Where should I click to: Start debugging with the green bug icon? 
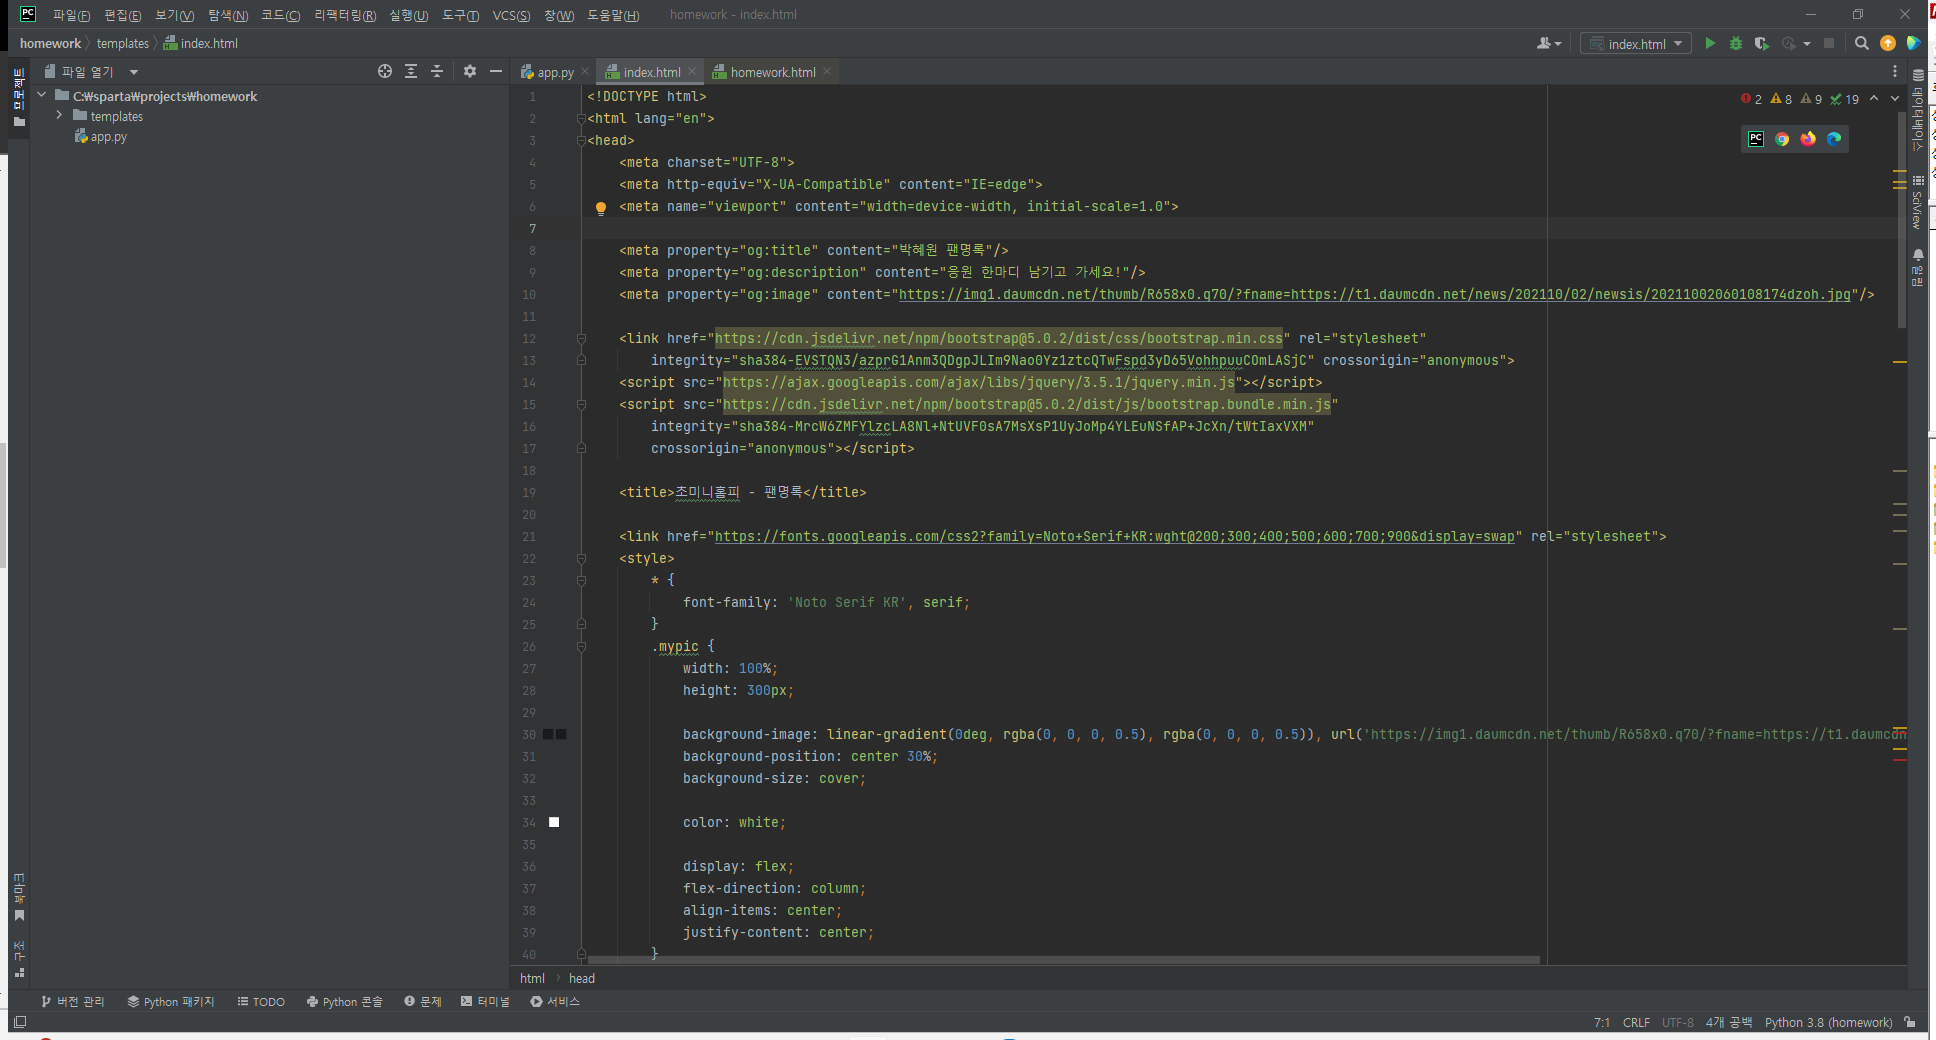1736,43
